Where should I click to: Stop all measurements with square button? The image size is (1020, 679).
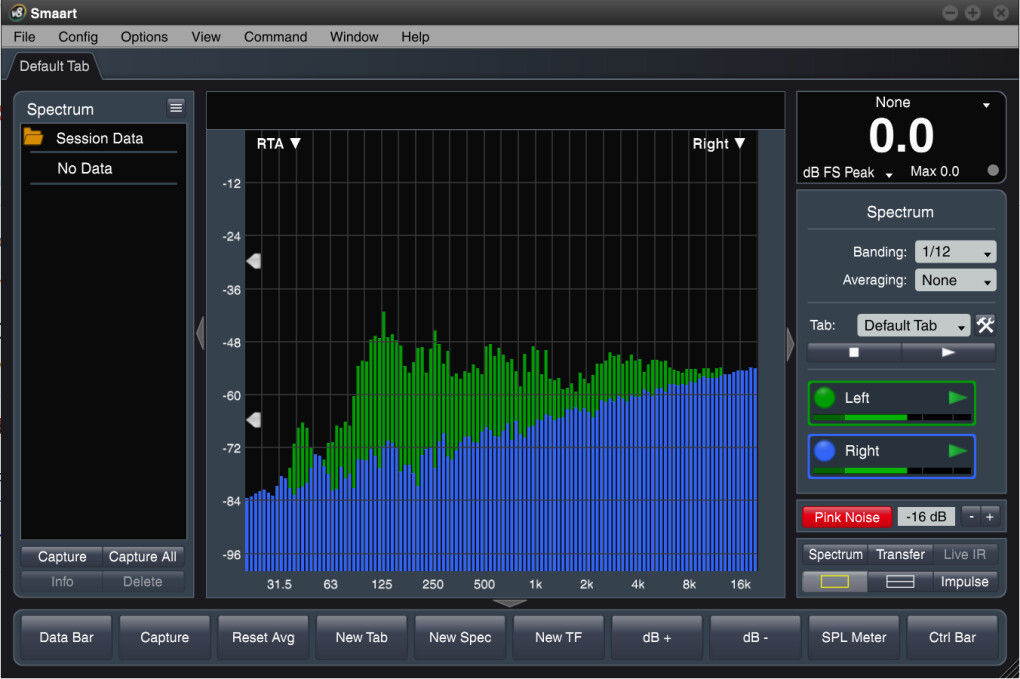[x=854, y=352]
